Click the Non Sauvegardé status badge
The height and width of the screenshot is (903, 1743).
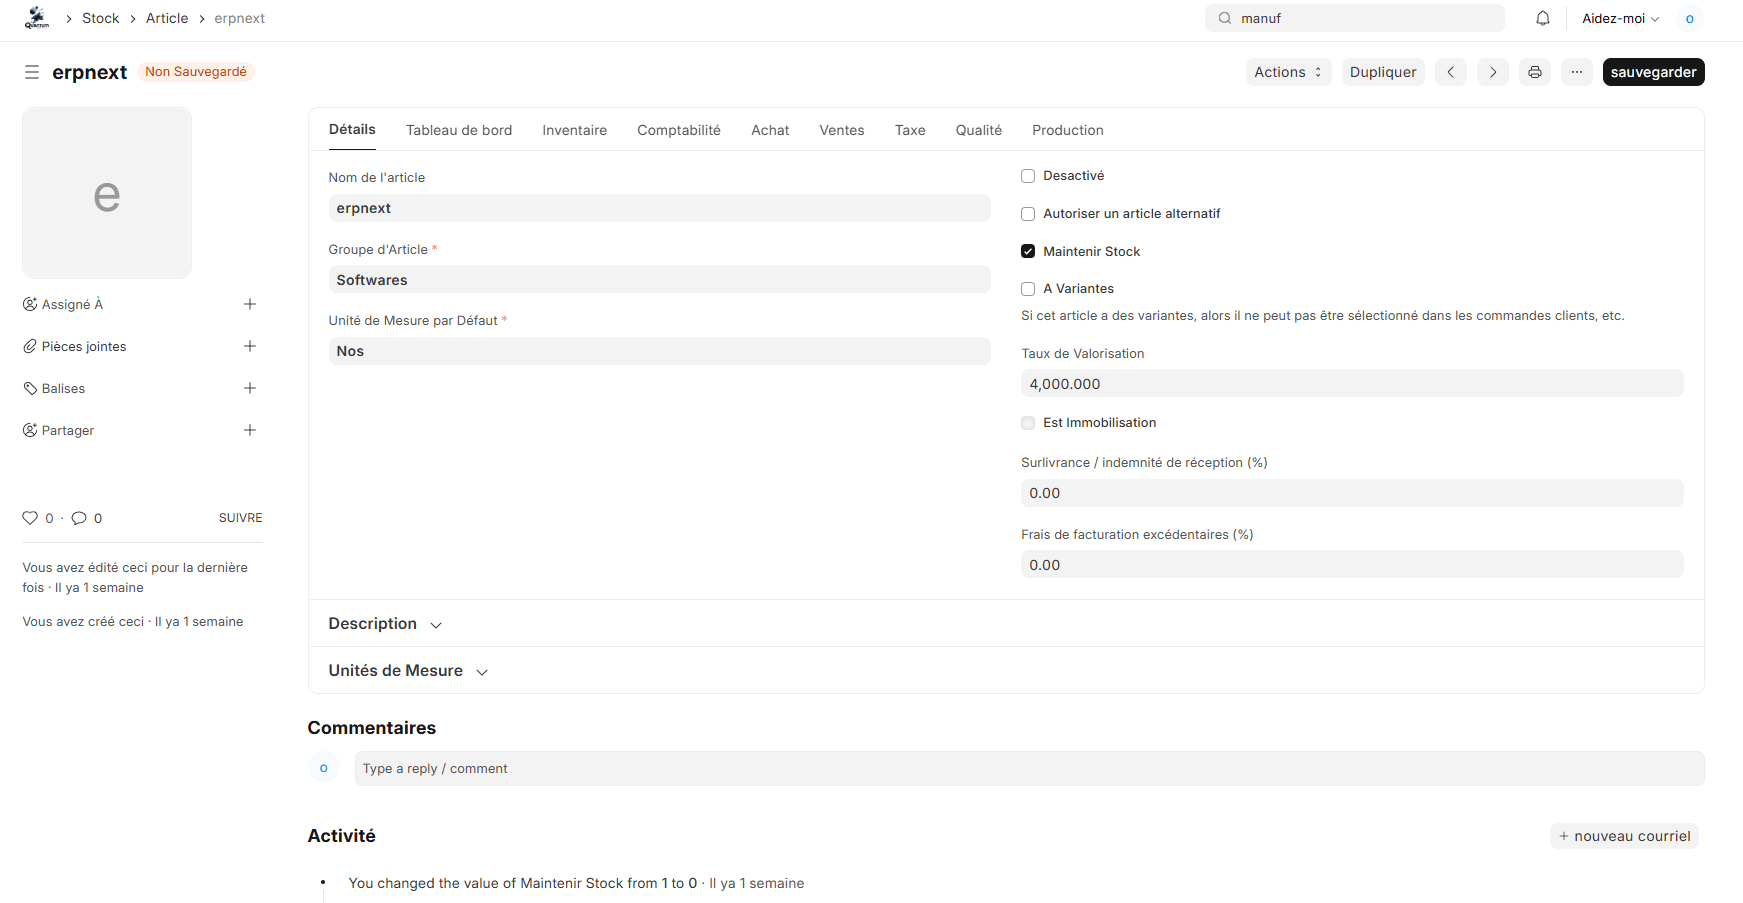(196, 72)
